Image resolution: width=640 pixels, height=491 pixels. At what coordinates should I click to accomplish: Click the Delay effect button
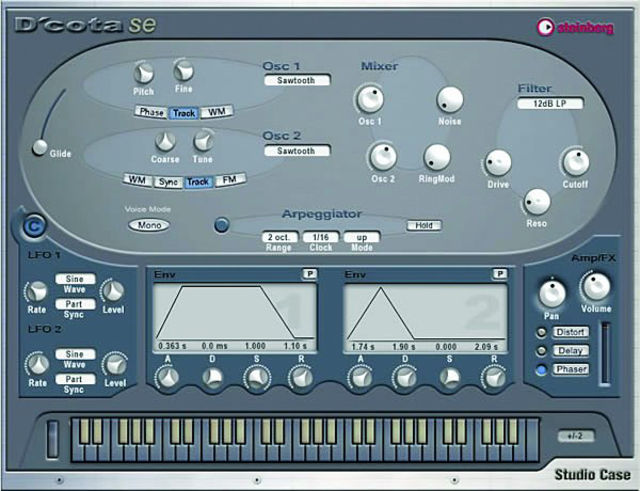click(571, 351)
